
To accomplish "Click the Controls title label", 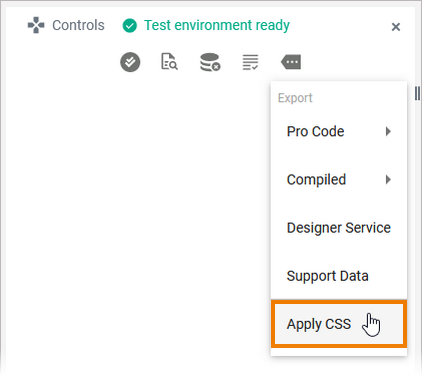I will (x=78, y=25).
